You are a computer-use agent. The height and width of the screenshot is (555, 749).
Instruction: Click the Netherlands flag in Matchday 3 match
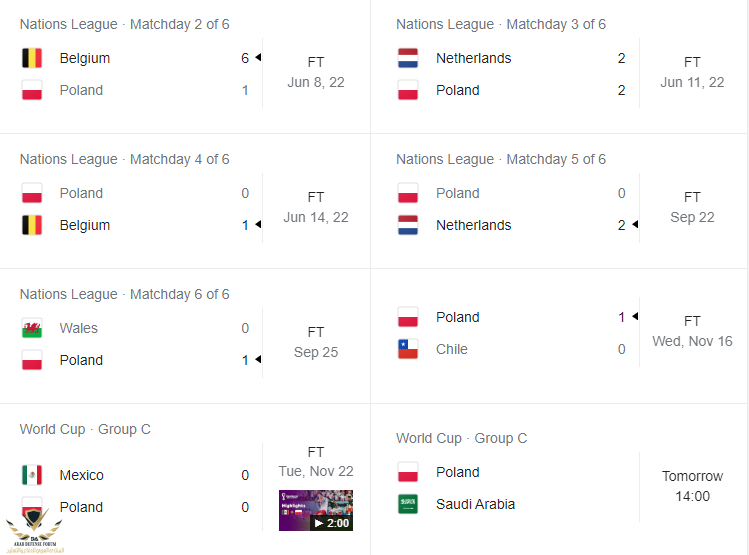coord(408,58)
